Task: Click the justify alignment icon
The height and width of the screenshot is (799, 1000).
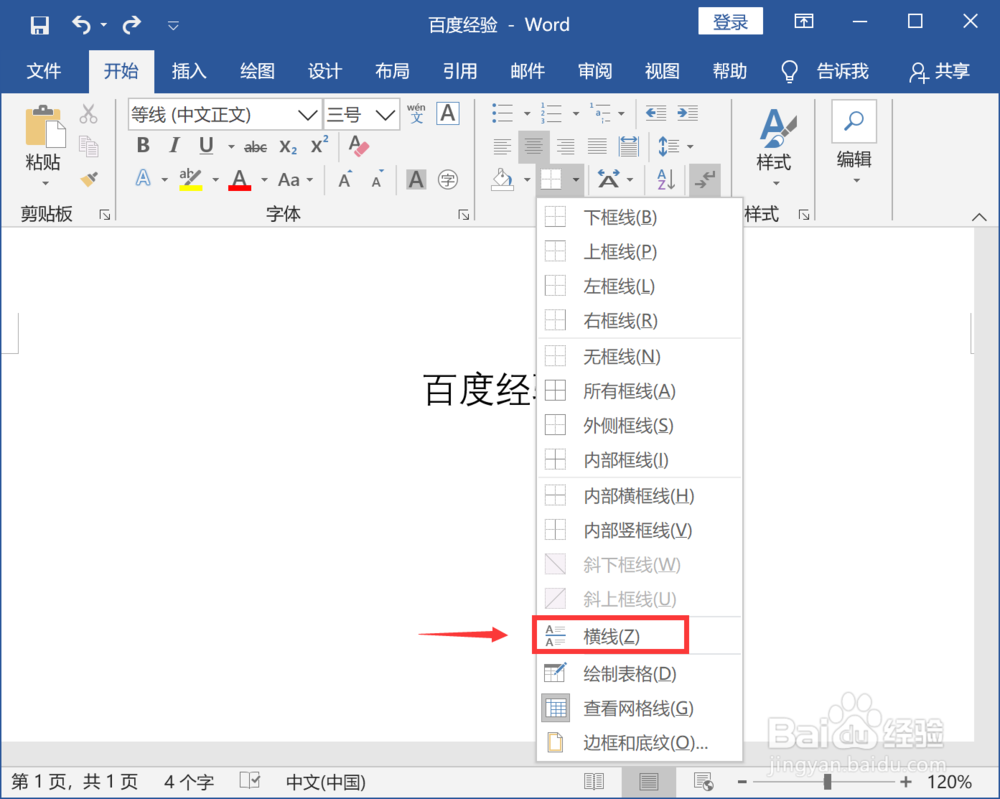Action: point(597,147)
